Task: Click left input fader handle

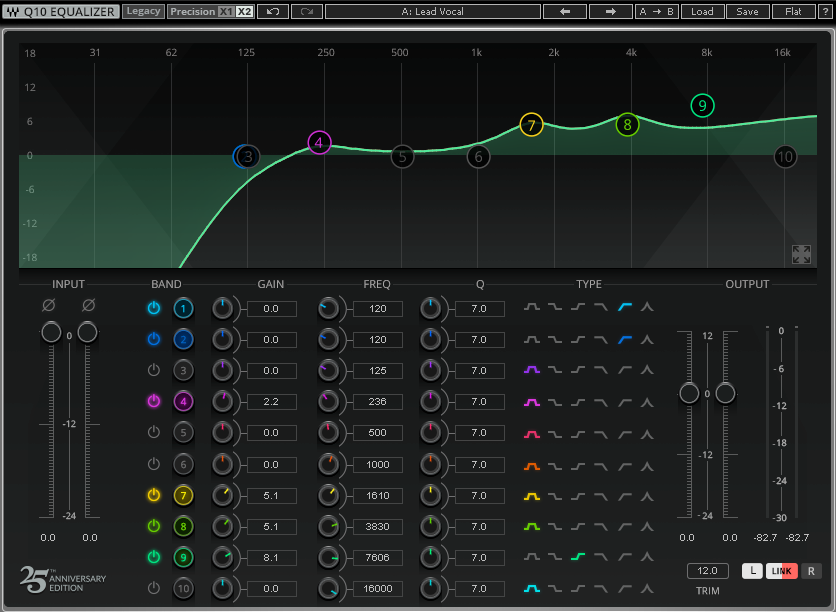Action: tap(51, 332)
